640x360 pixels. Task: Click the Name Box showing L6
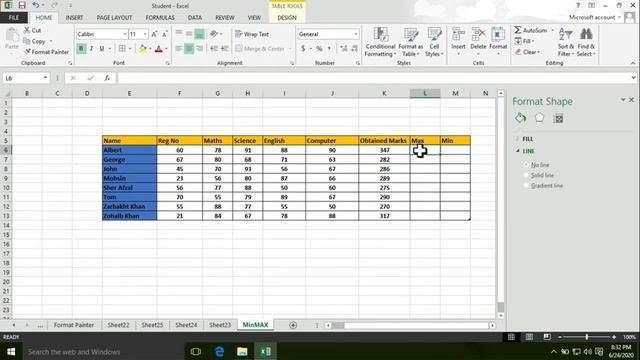(22, 78)
